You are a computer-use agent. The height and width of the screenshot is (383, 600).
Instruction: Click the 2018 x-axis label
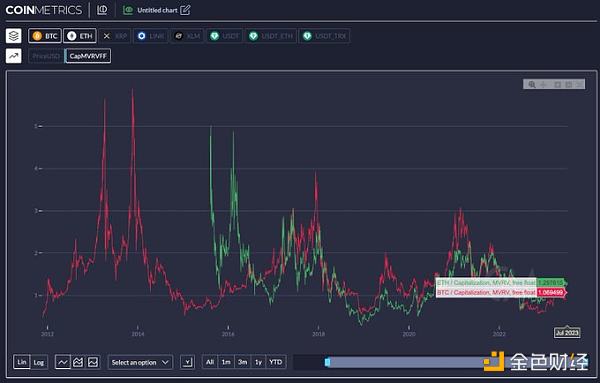tap(318, 334)
